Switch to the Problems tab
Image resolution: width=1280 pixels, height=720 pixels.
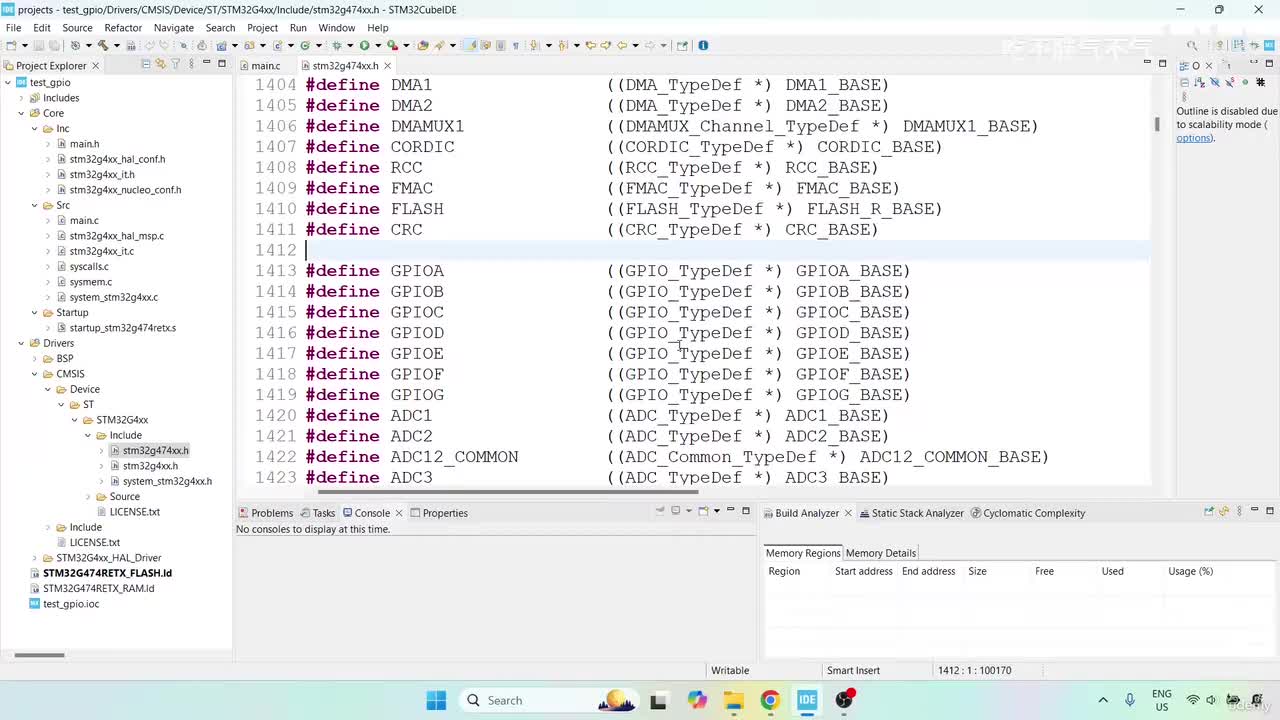[x=265, y=513]
